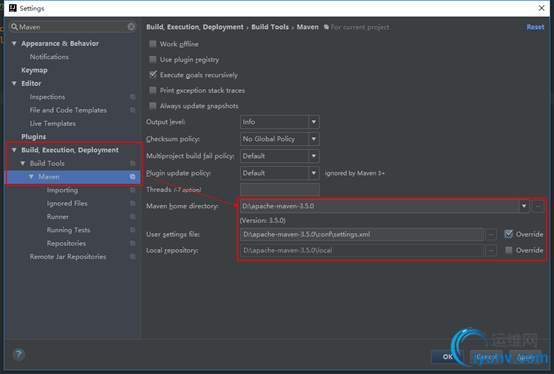Screen dimensions: 554x374
Task: Click project-level icon next to Importing
Action: click(132, 190)
